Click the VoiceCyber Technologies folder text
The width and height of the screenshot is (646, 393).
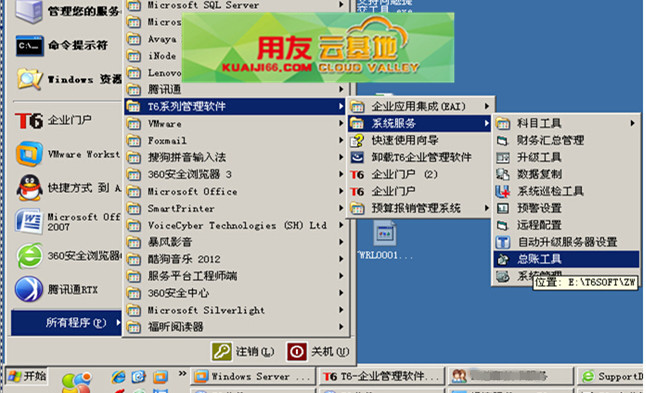tap(237, 226)
